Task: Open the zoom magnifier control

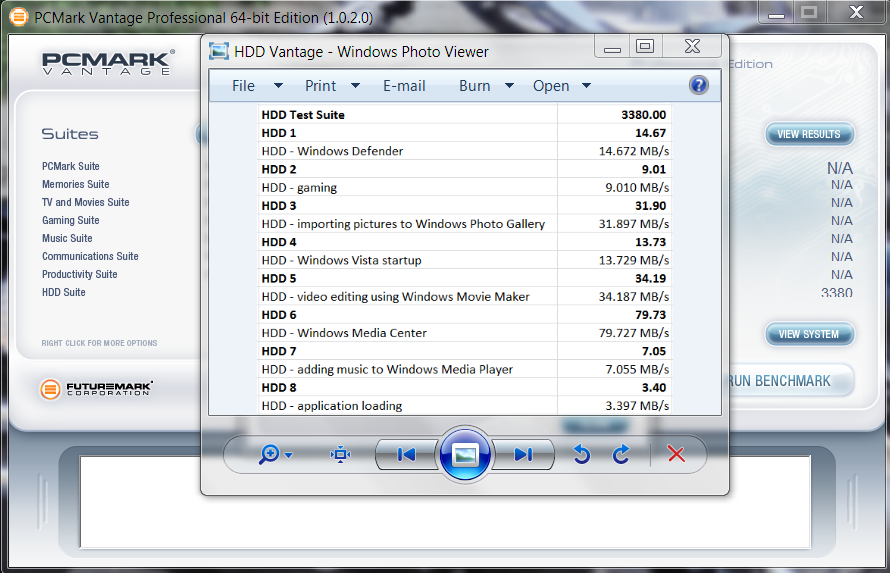Action: tap(273, 455)
